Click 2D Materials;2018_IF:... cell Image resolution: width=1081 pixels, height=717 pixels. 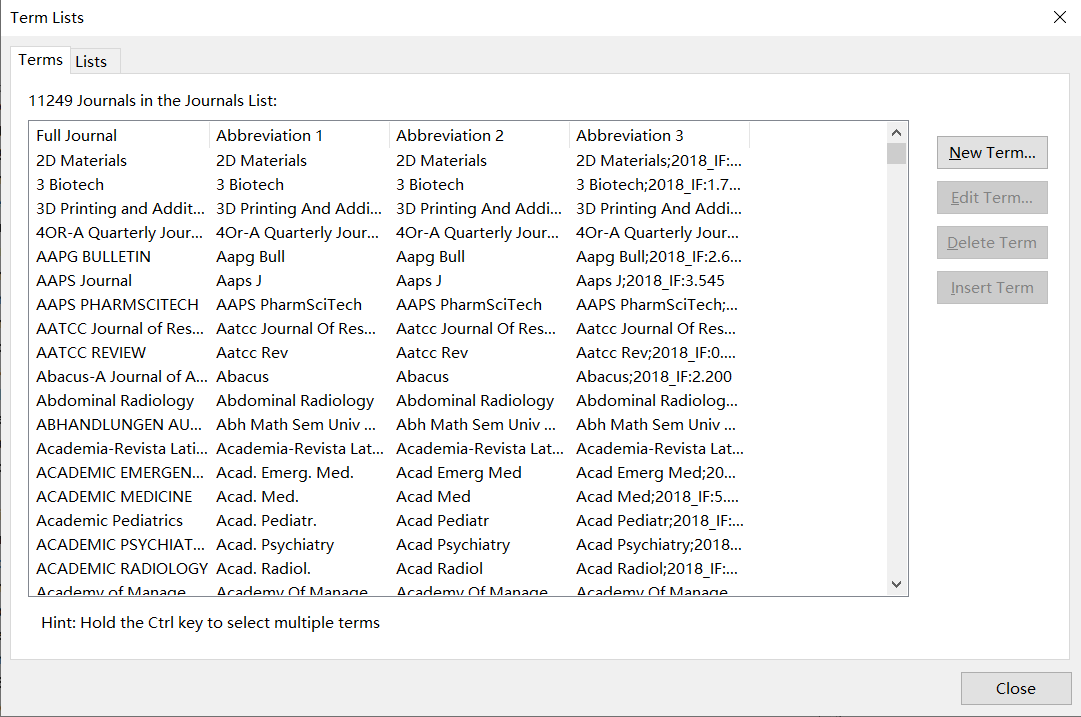(658, 161)
